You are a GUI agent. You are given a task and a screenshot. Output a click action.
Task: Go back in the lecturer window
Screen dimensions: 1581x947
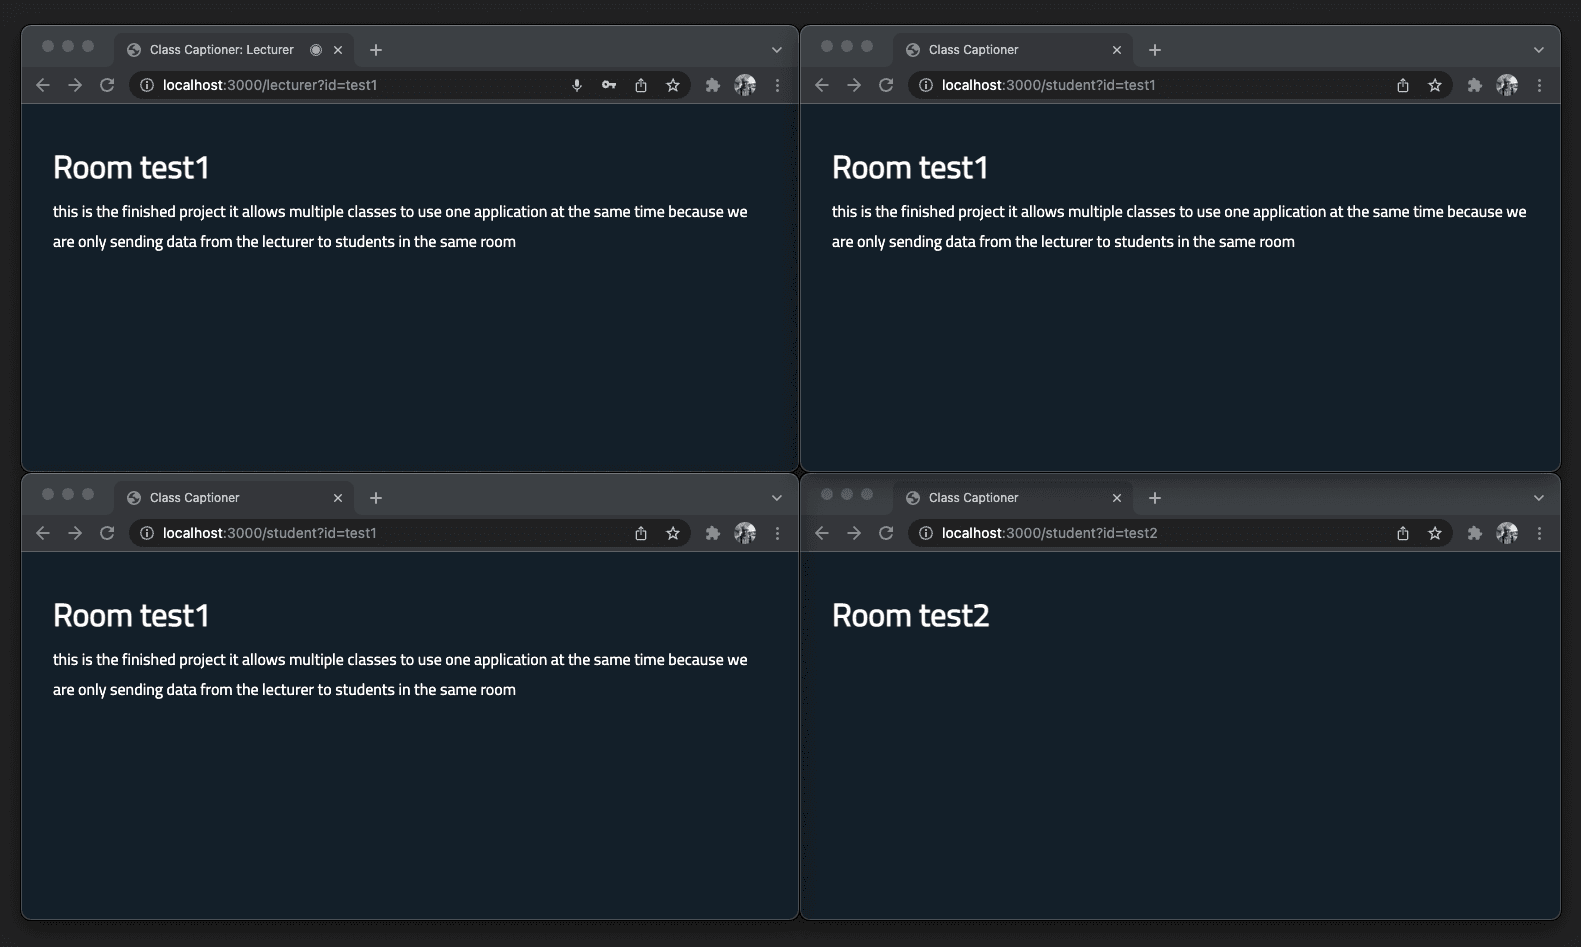(x=43, y=85)
